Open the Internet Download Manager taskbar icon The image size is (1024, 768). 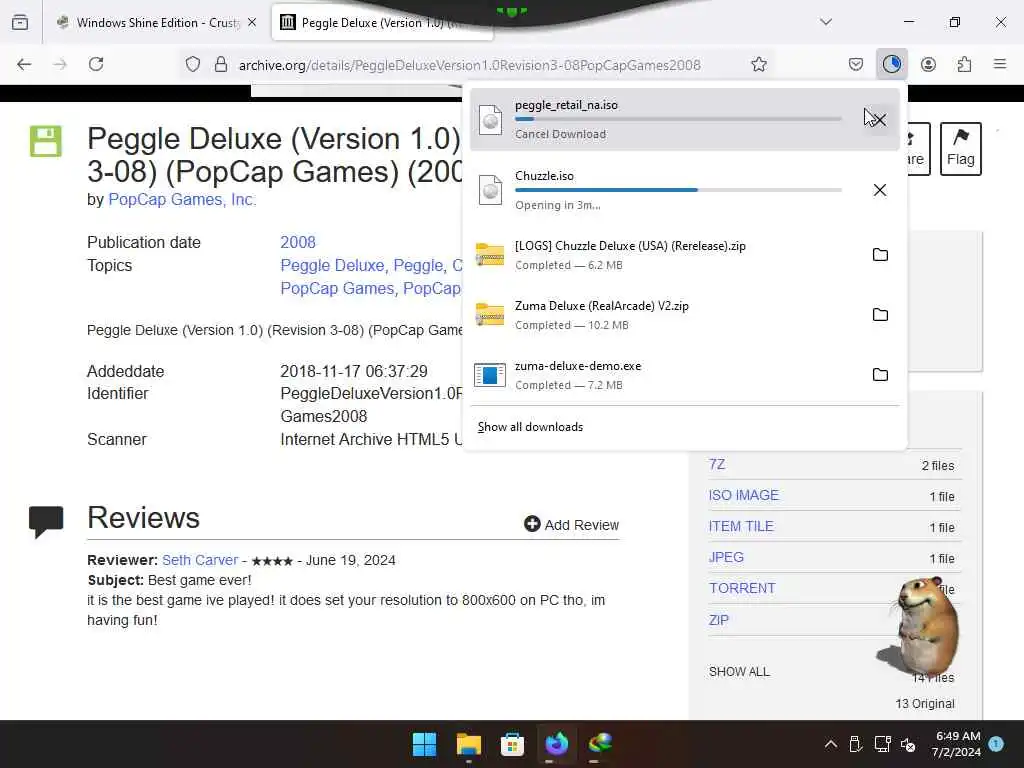(x=600, y=744)
